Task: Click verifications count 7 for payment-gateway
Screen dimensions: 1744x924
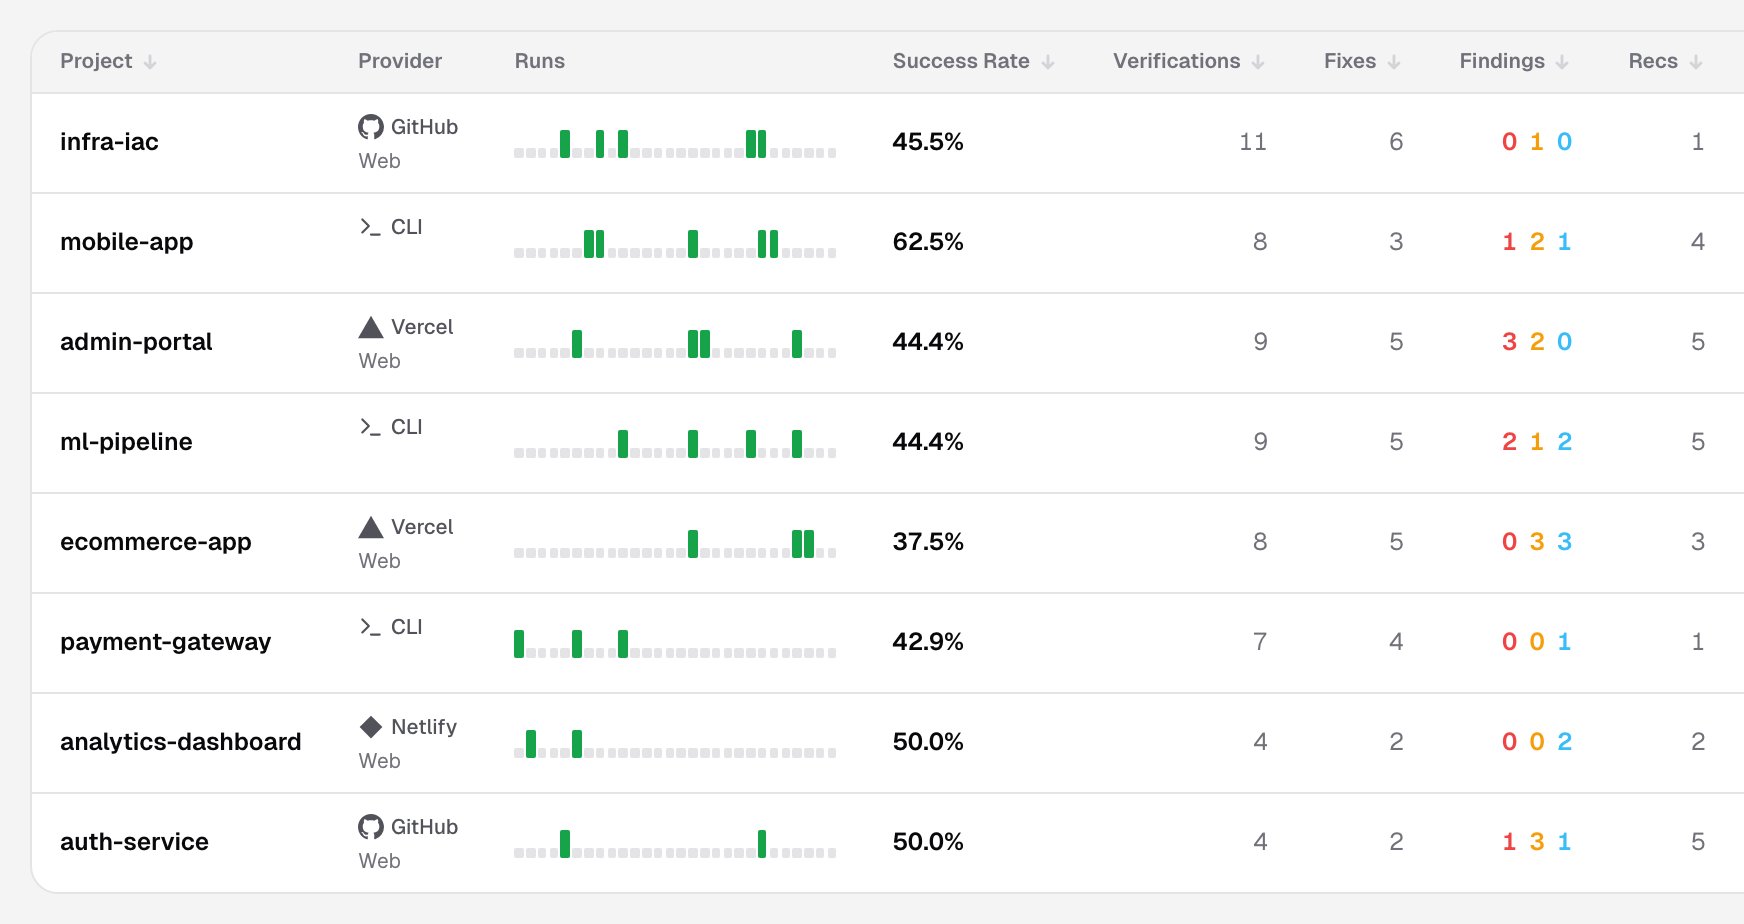Action: click(x=1260, y=642)
